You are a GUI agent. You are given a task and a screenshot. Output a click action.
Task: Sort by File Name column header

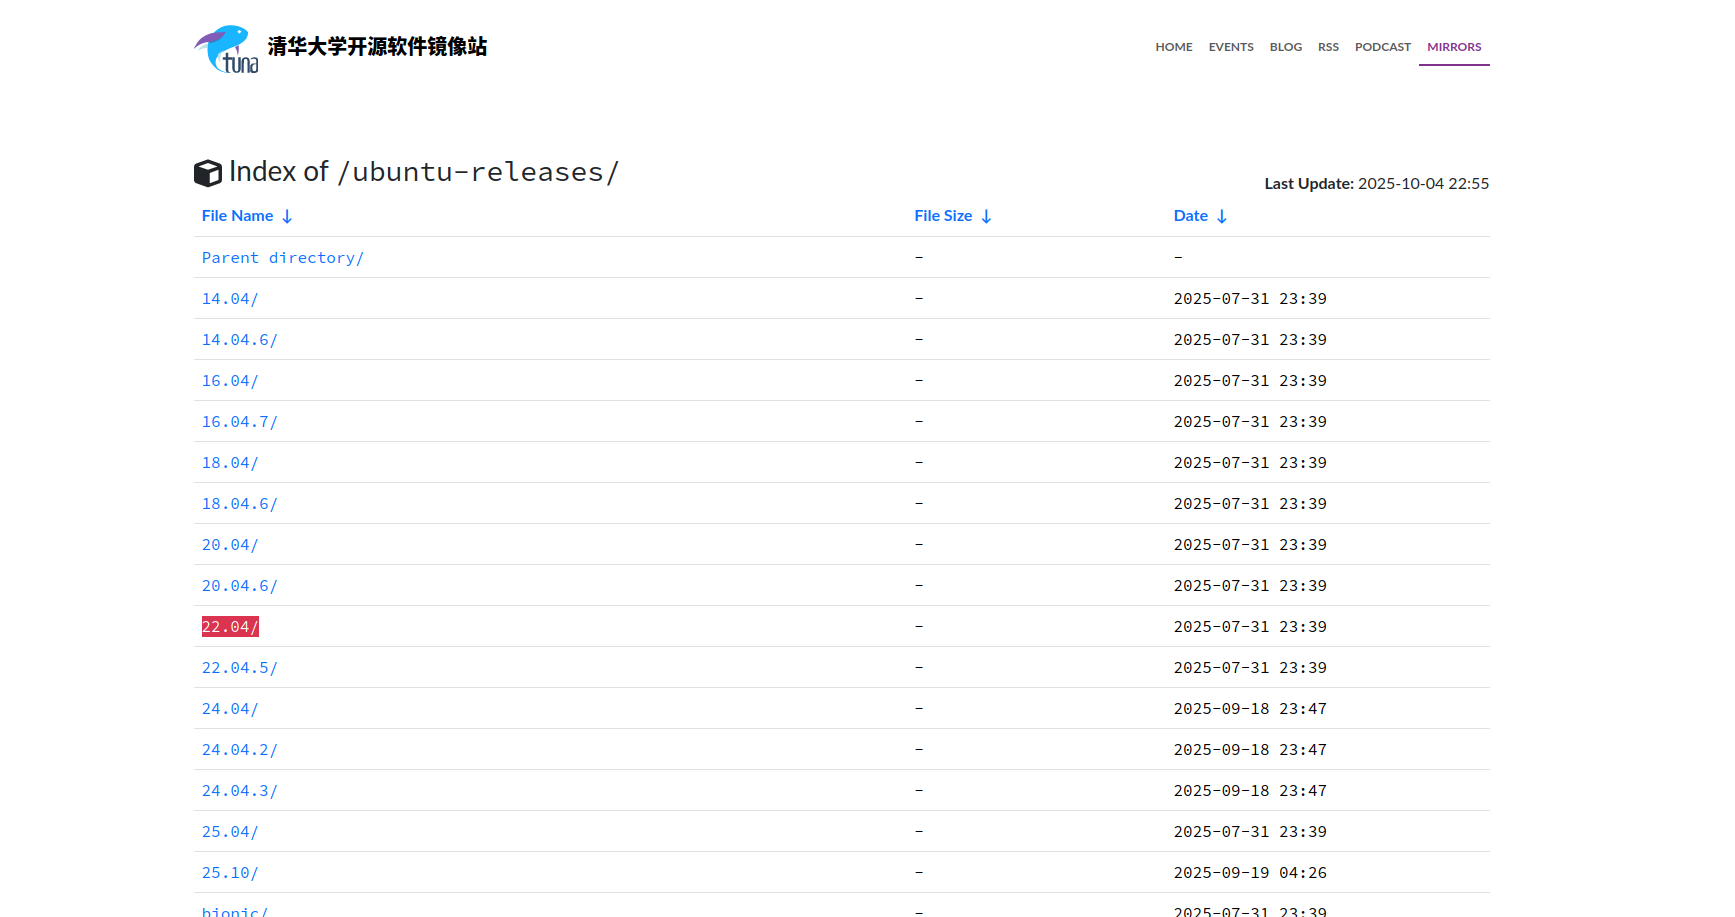pyautogui.click(x=247, y=216)
